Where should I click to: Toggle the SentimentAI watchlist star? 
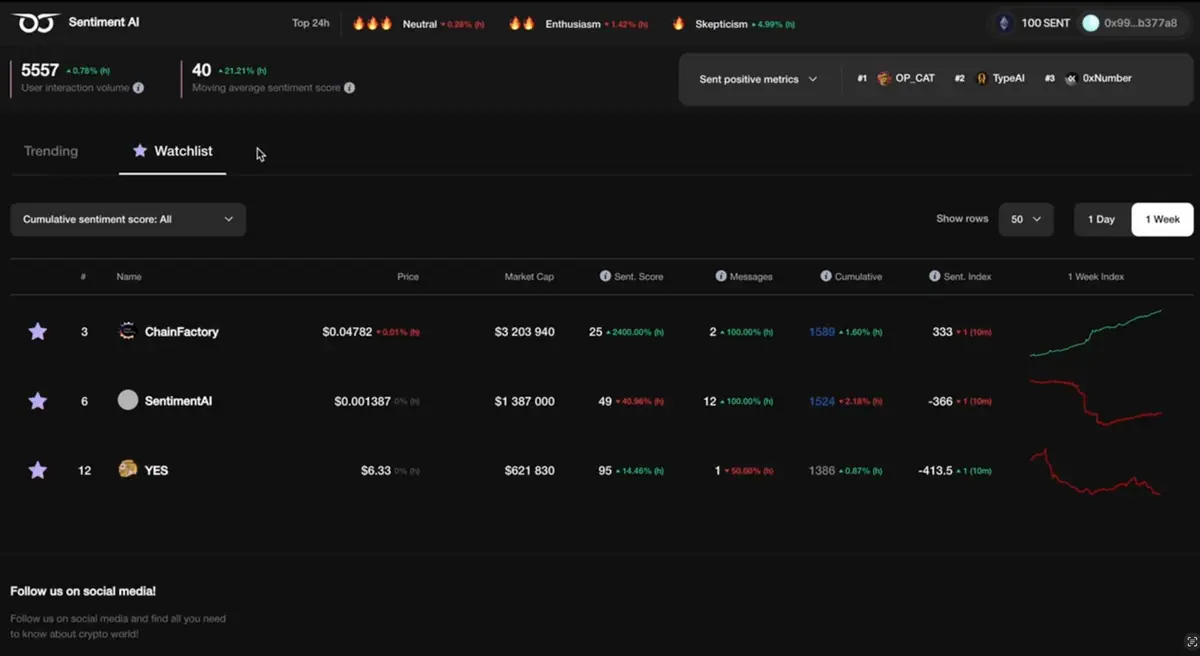point(37,401)
